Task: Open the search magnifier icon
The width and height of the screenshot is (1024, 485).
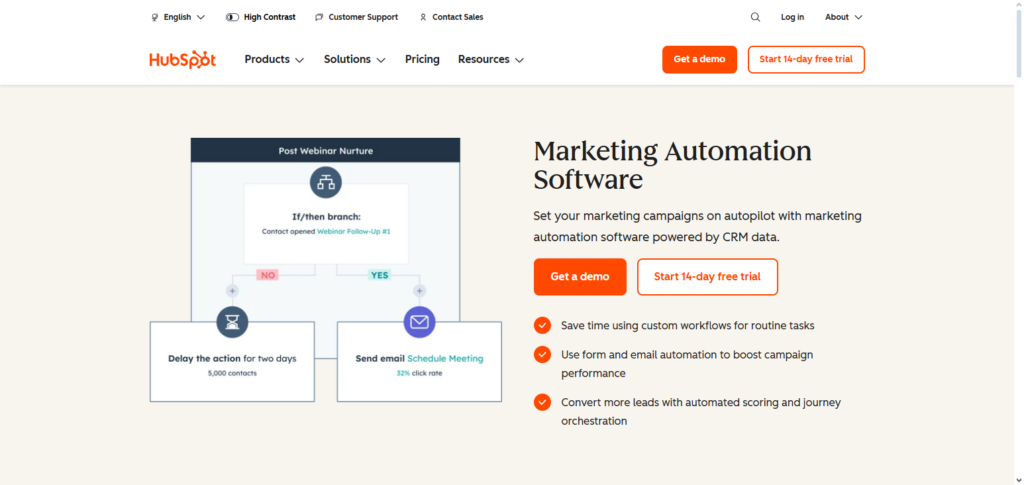Action: [755, 17]
